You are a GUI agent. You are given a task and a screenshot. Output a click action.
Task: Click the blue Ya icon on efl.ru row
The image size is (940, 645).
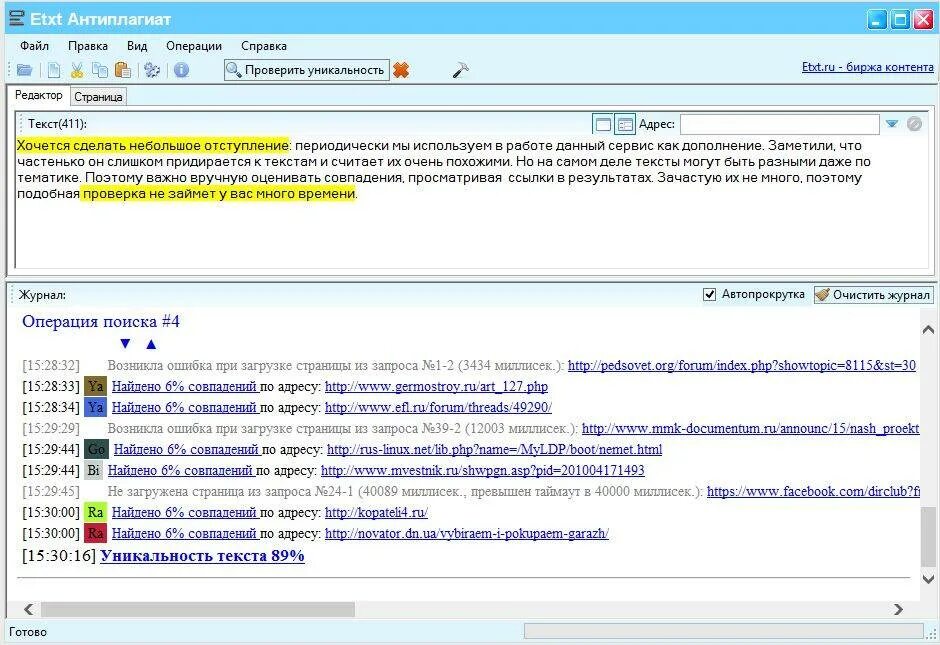pyautogui.click(x=95, y=407)
